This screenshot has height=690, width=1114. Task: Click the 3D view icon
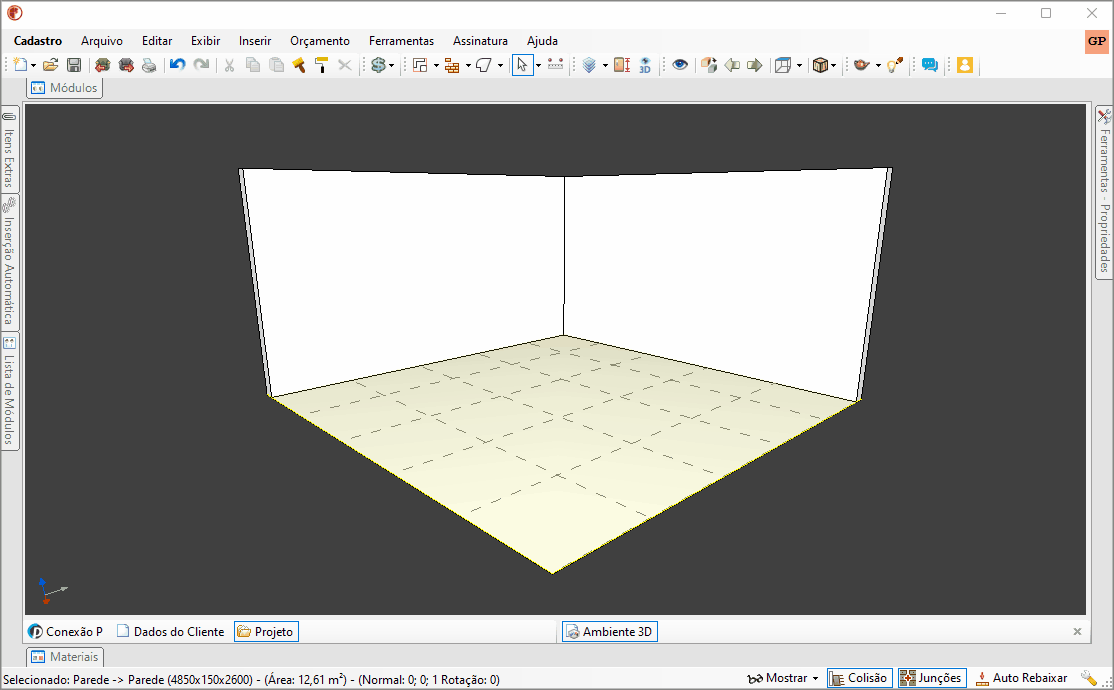tap(645, 65)
